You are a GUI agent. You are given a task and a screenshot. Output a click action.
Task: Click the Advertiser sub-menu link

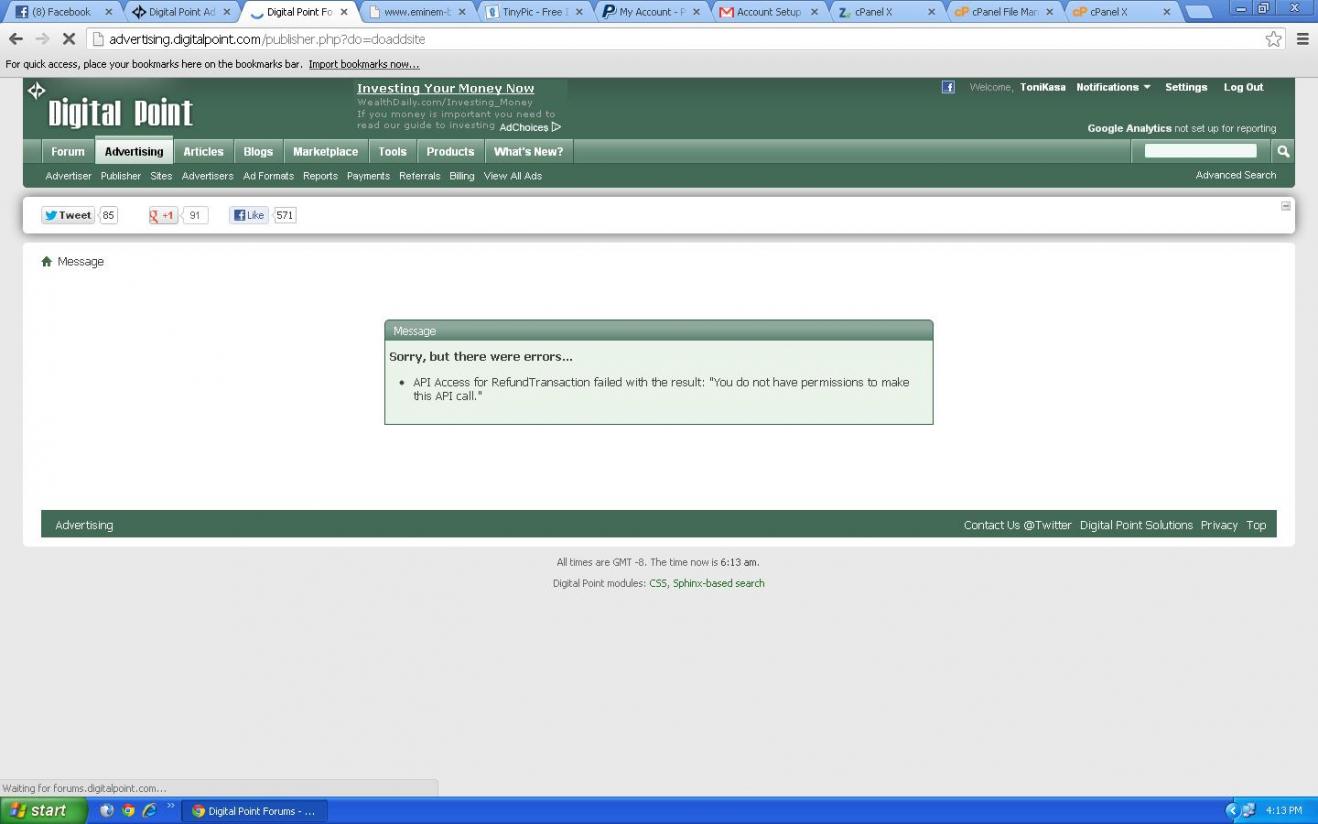(68, 176)
